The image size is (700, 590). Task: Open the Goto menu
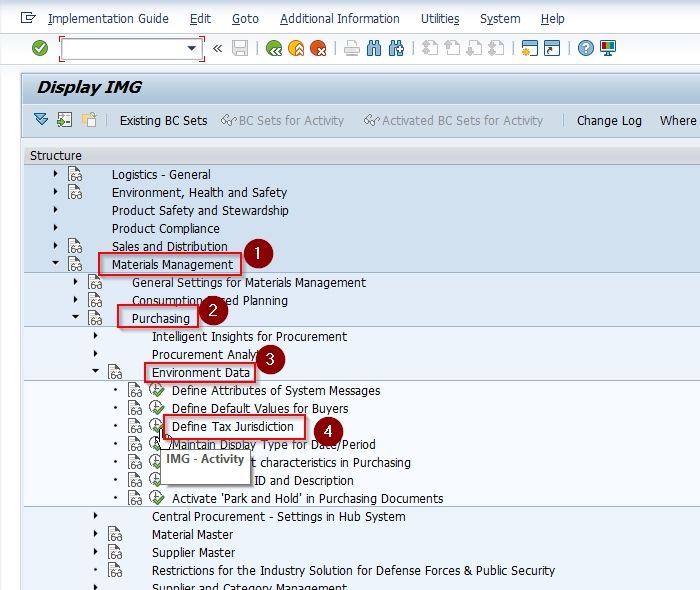pyautogui.click(x=245, y=19)
